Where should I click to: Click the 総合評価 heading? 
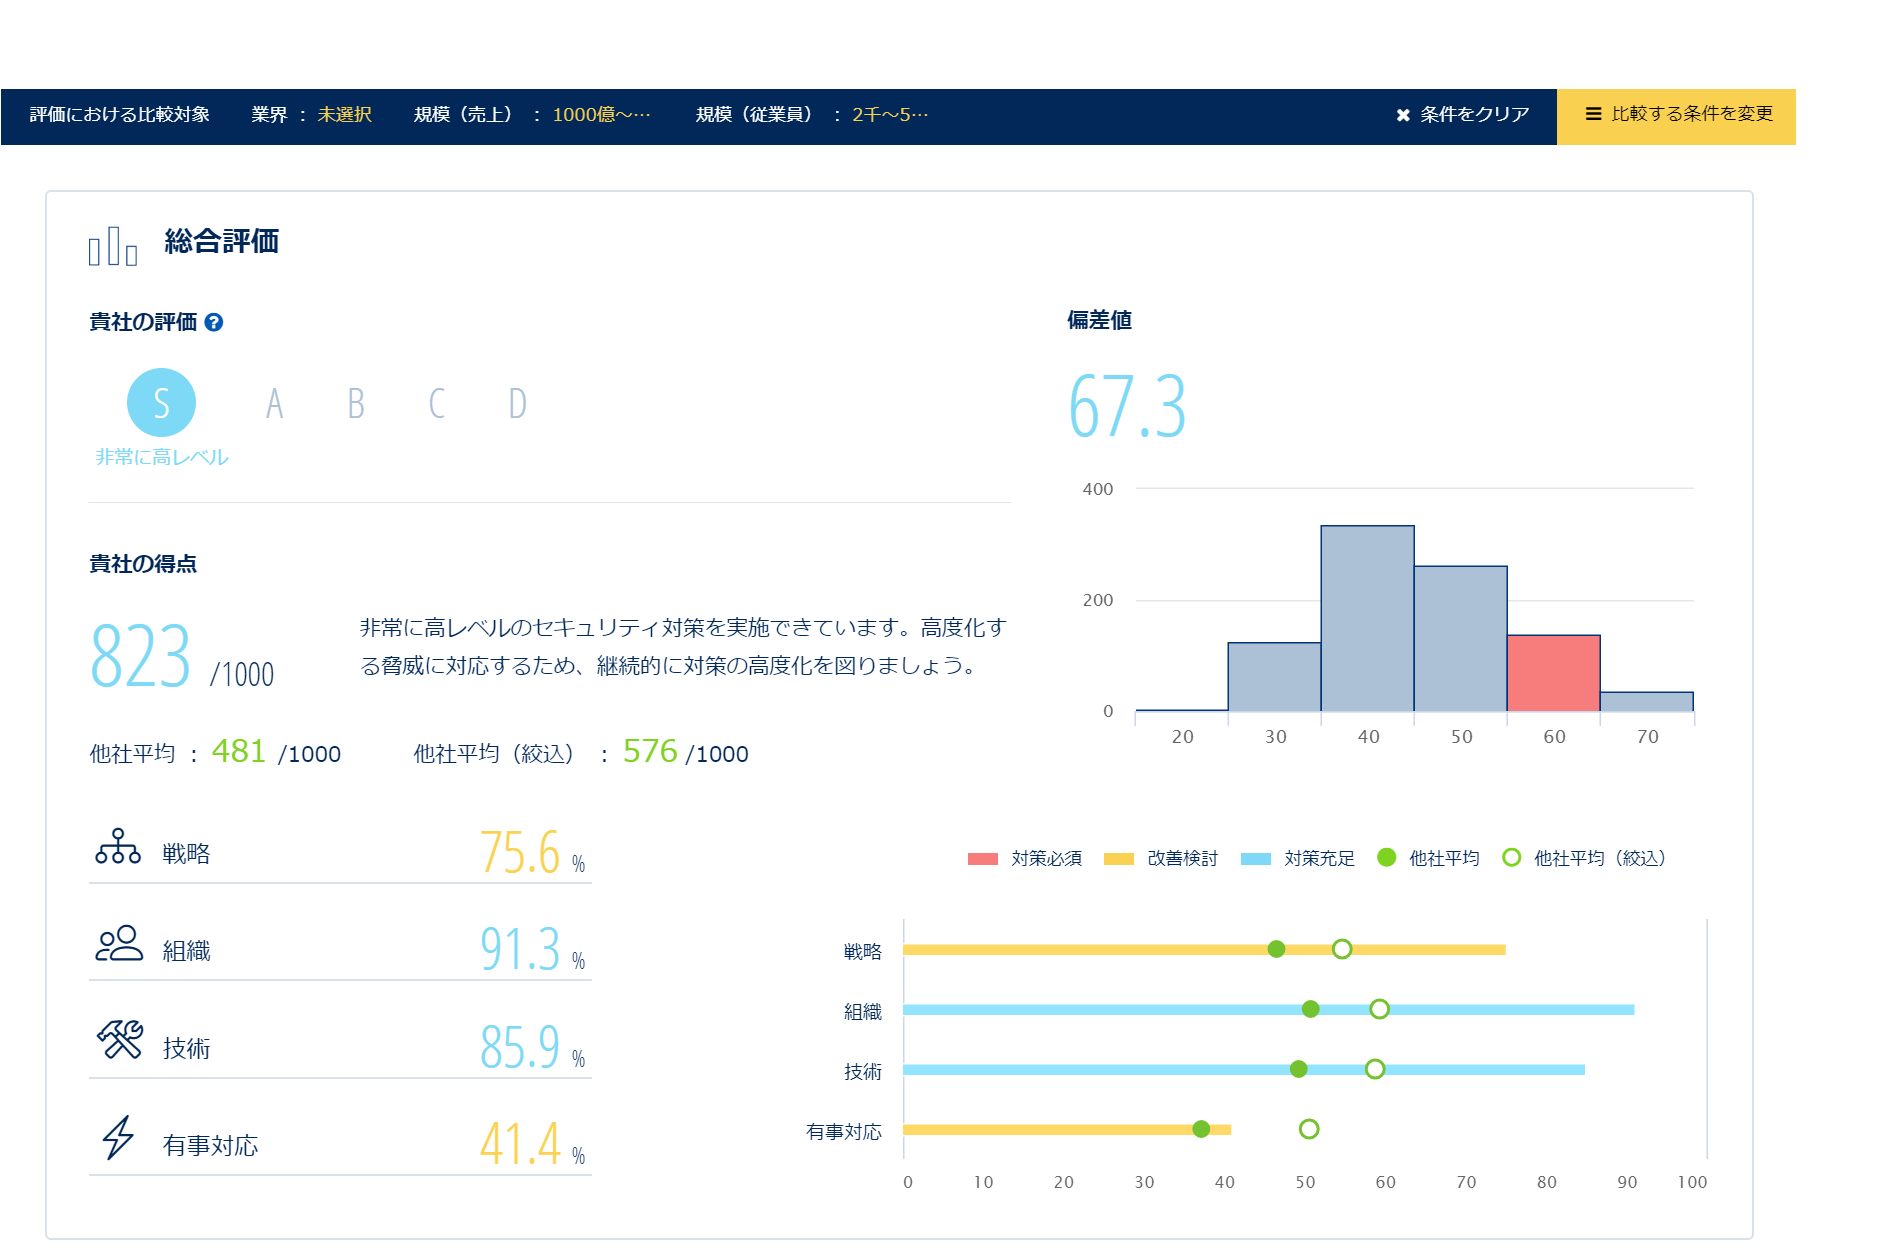pyautogui.click(x=221, y=242)
